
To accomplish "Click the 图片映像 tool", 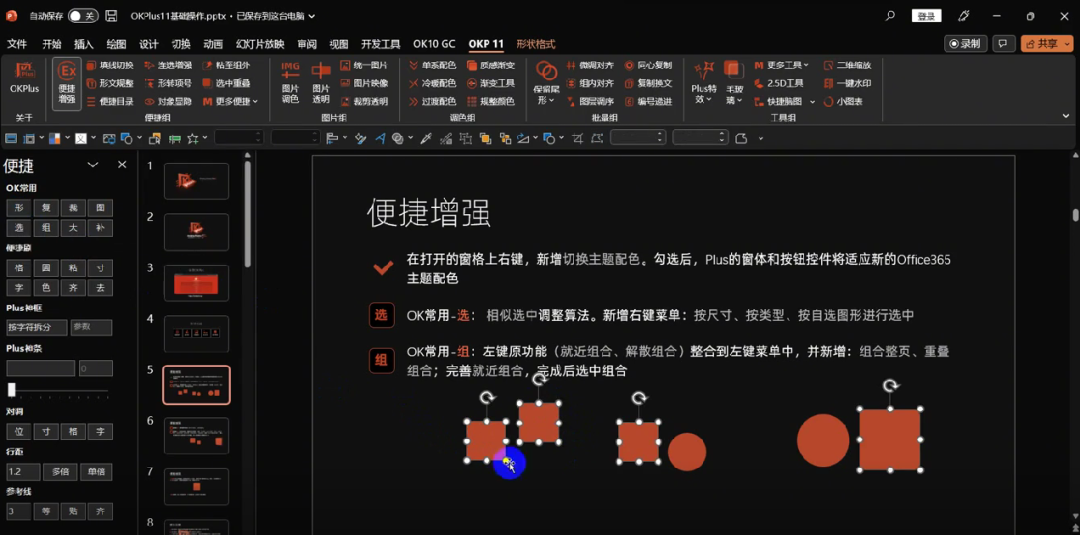I will [364, 83].
